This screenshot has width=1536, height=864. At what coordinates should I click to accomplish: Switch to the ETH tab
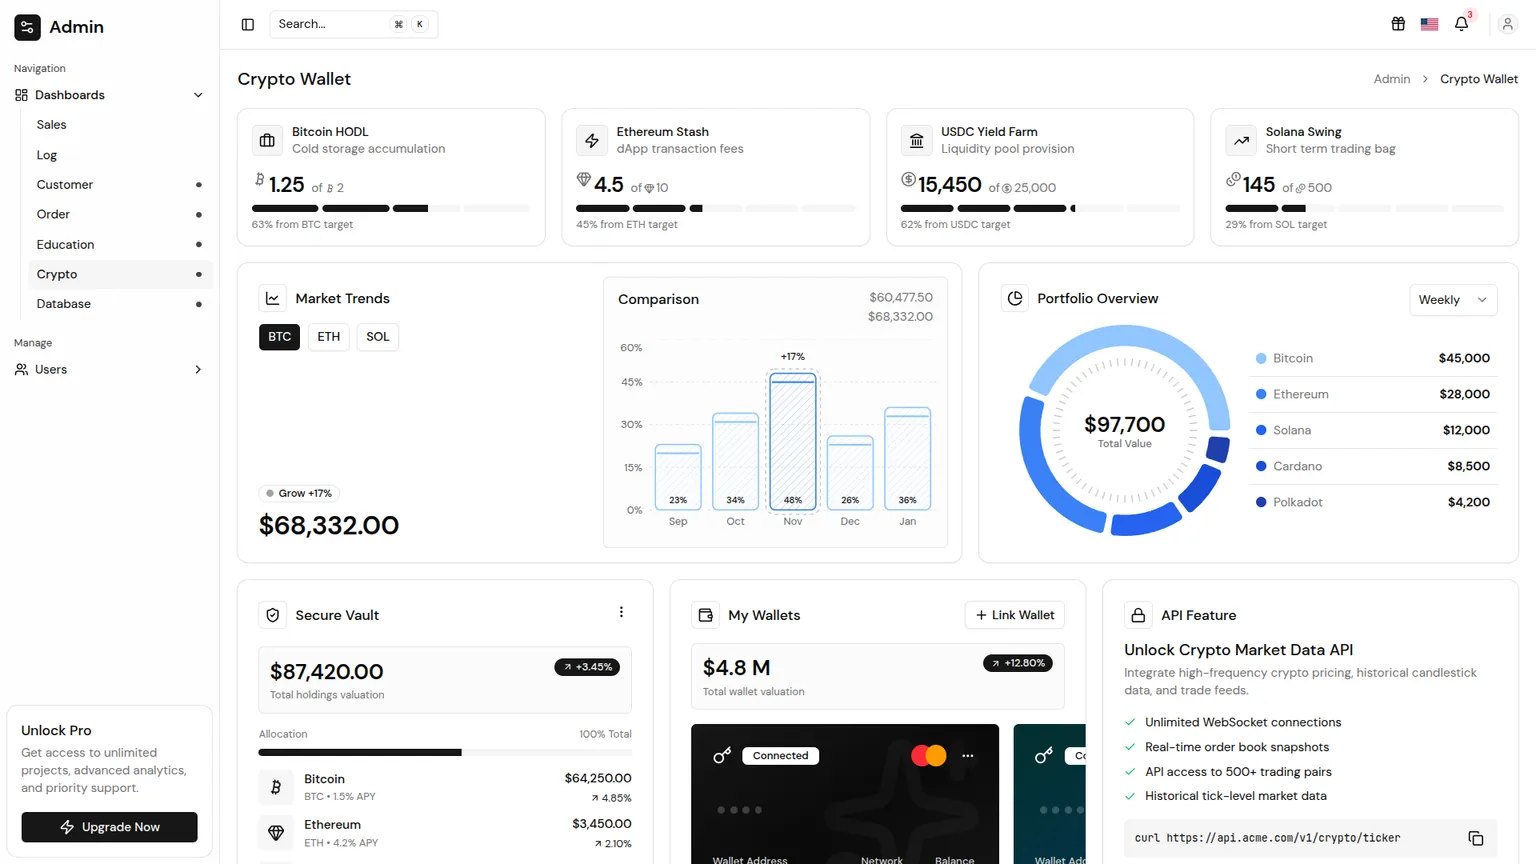click(x=329, y=337)
